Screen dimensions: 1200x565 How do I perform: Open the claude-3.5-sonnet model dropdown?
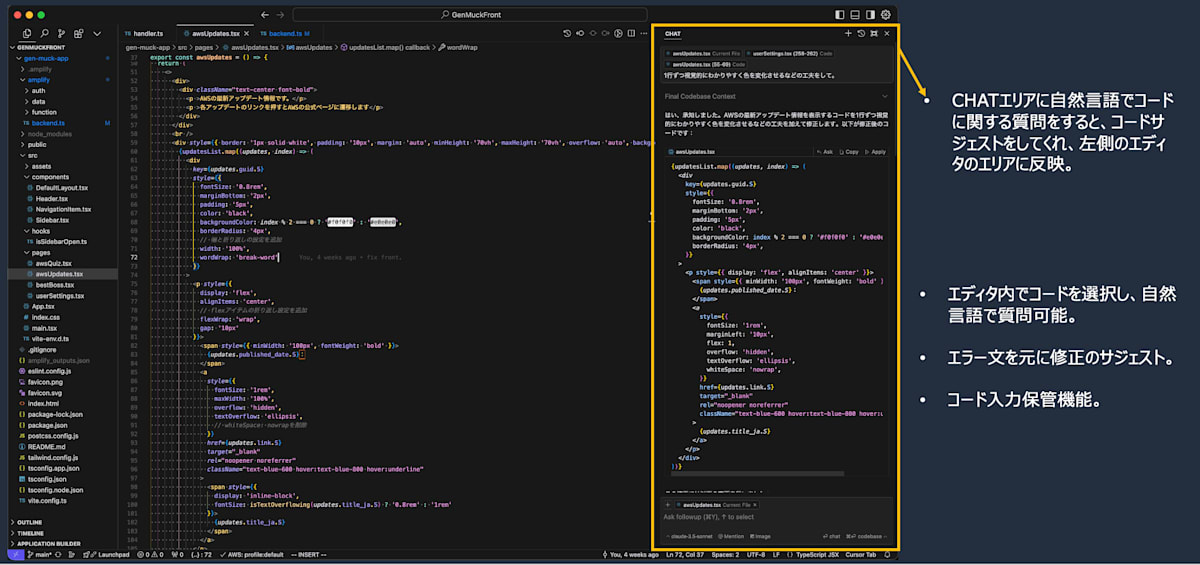click(x=692, y=536)
